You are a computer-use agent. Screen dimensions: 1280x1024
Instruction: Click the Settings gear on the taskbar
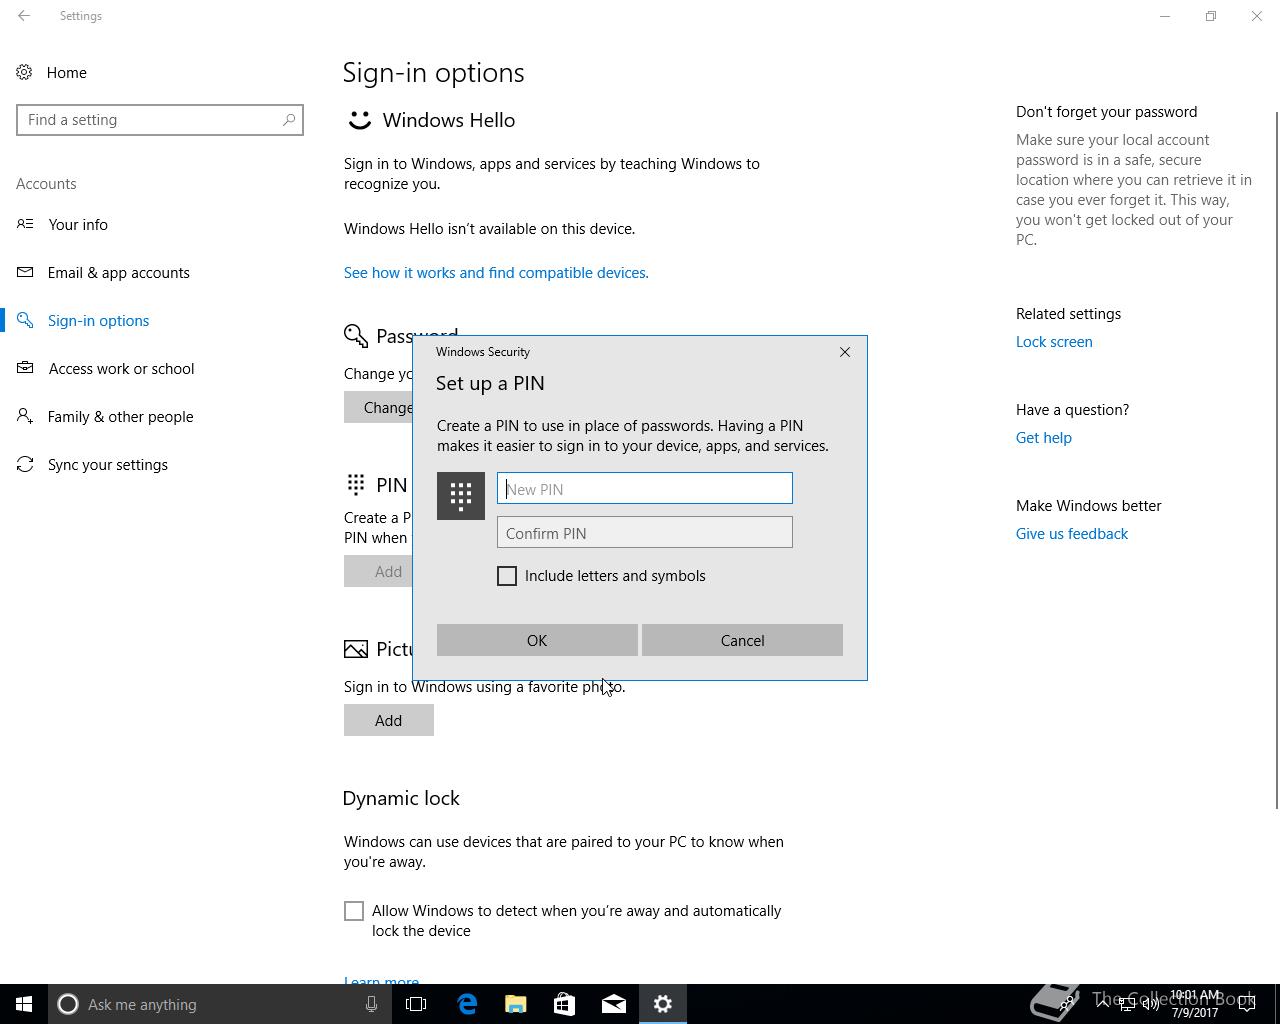coord(663,1004)
